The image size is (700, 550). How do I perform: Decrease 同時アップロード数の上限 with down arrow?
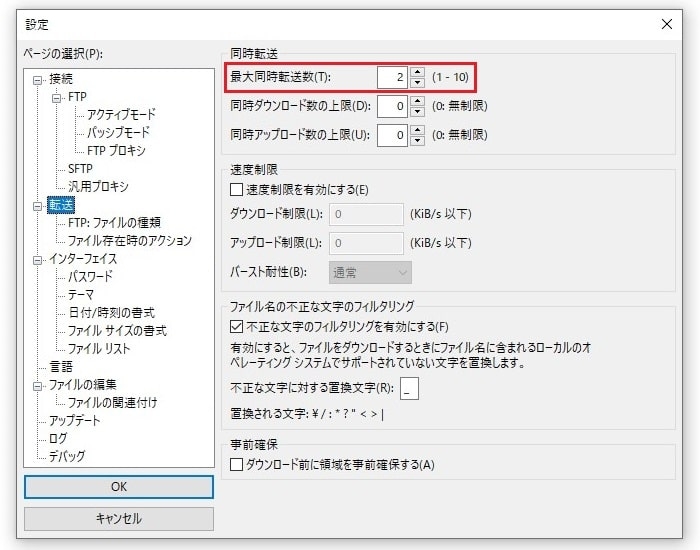pyautogui.click(x=418, y=140)
